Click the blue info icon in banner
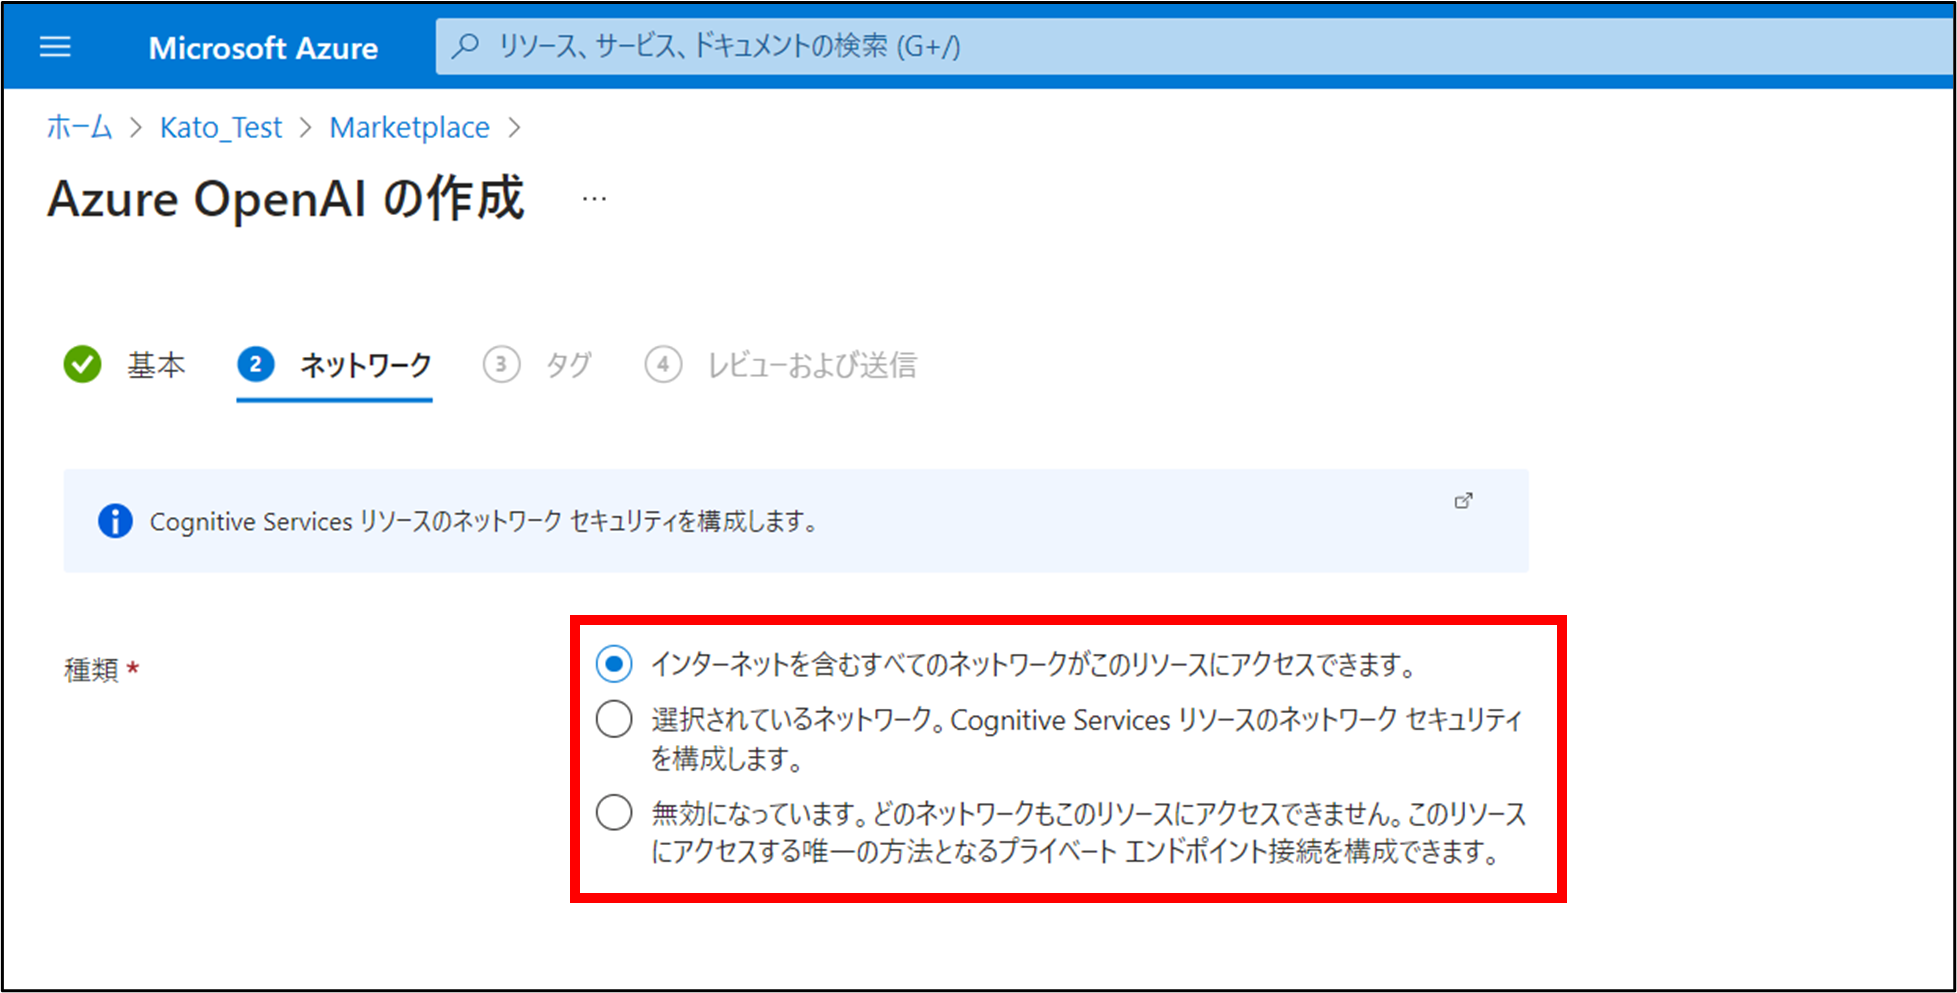The image size is (1957, 993). coord(115,521)
